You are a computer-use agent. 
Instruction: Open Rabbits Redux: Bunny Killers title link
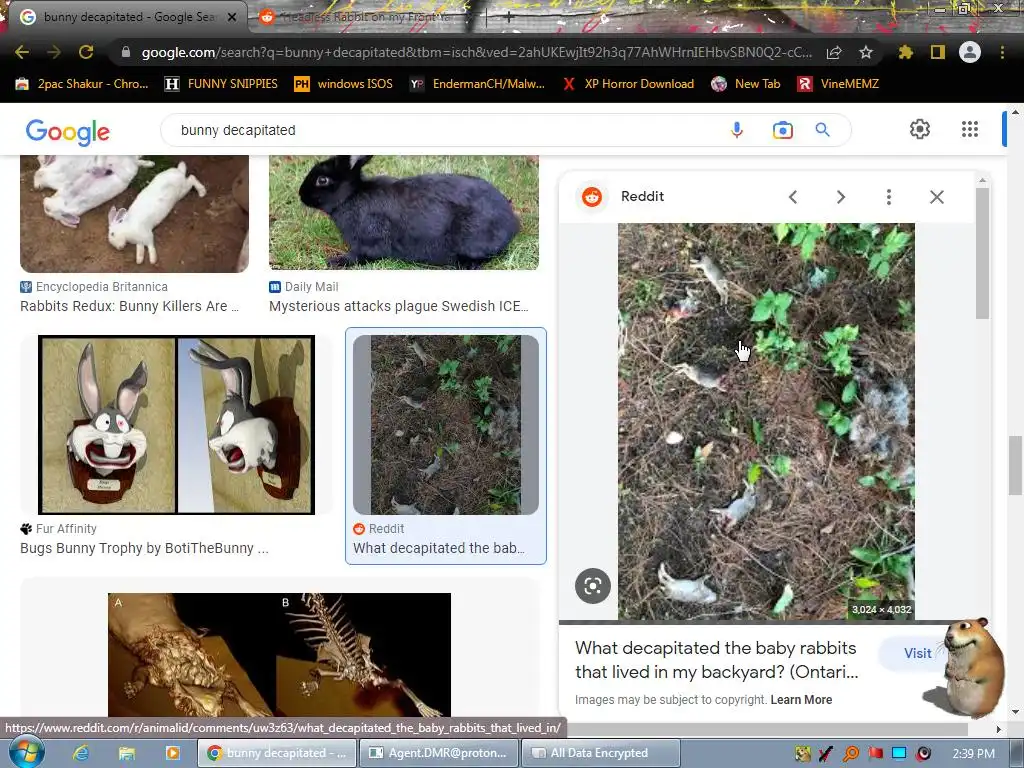(x=129, y=306)
